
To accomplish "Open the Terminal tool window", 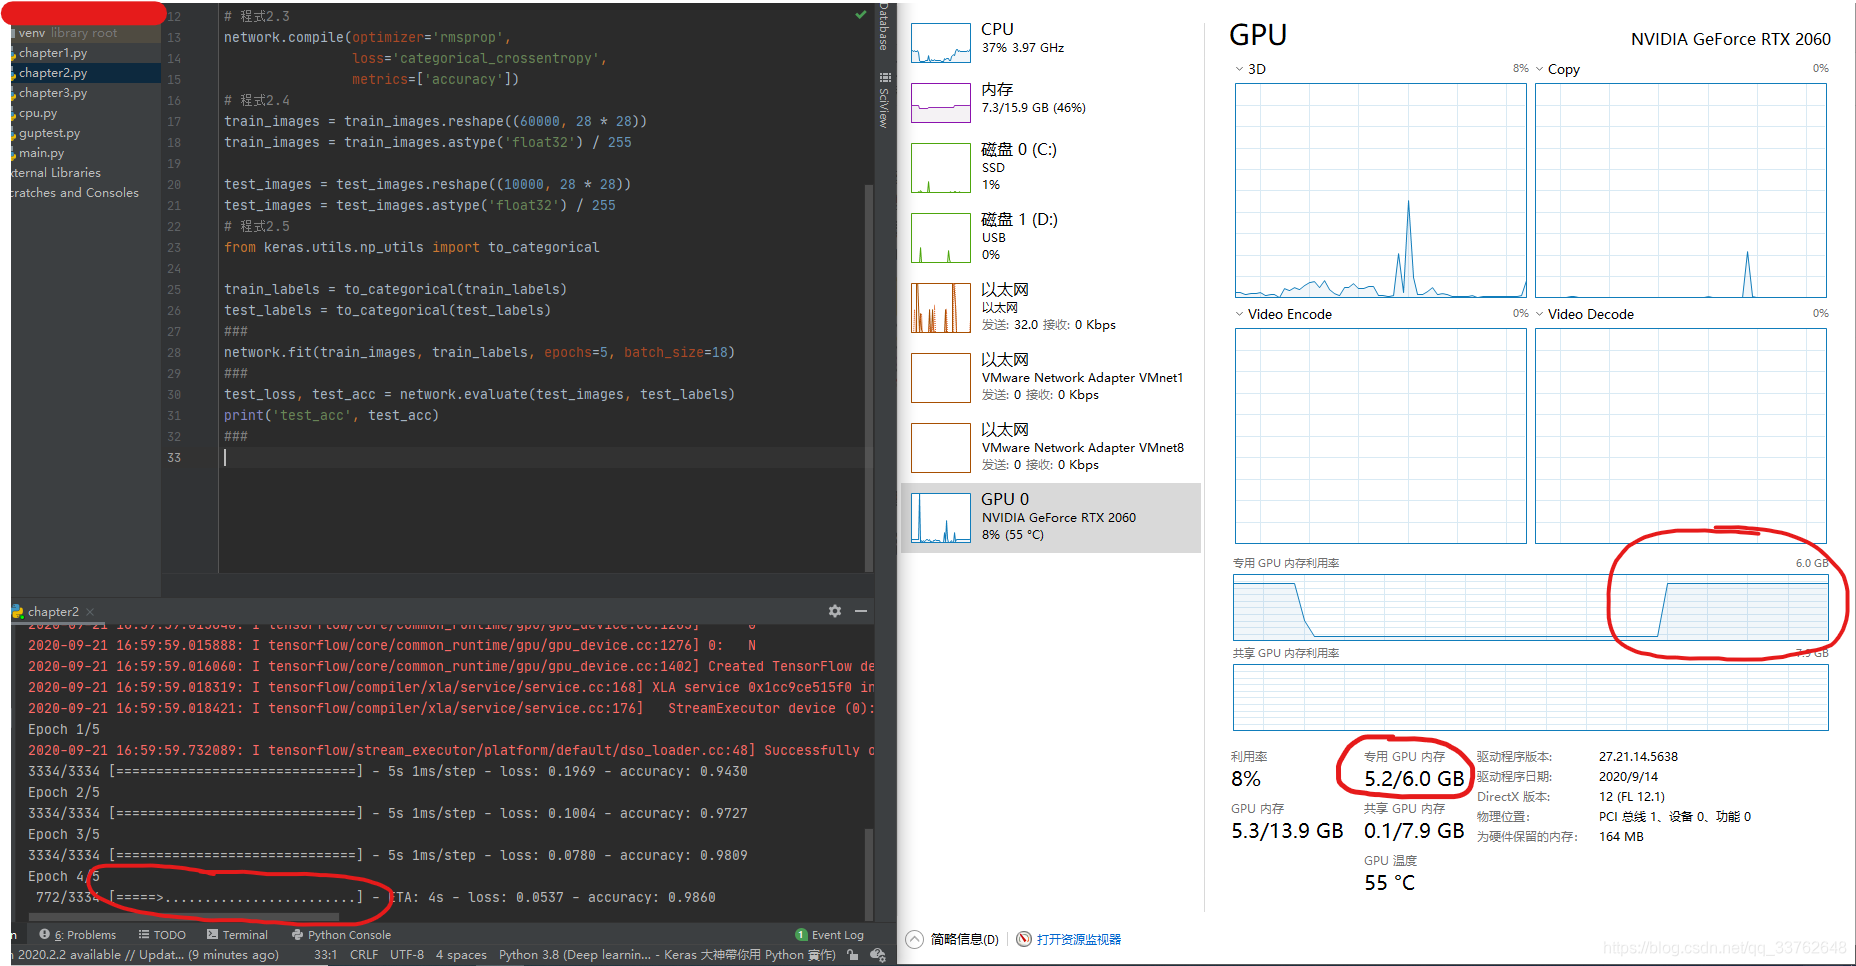I will 238,935.
